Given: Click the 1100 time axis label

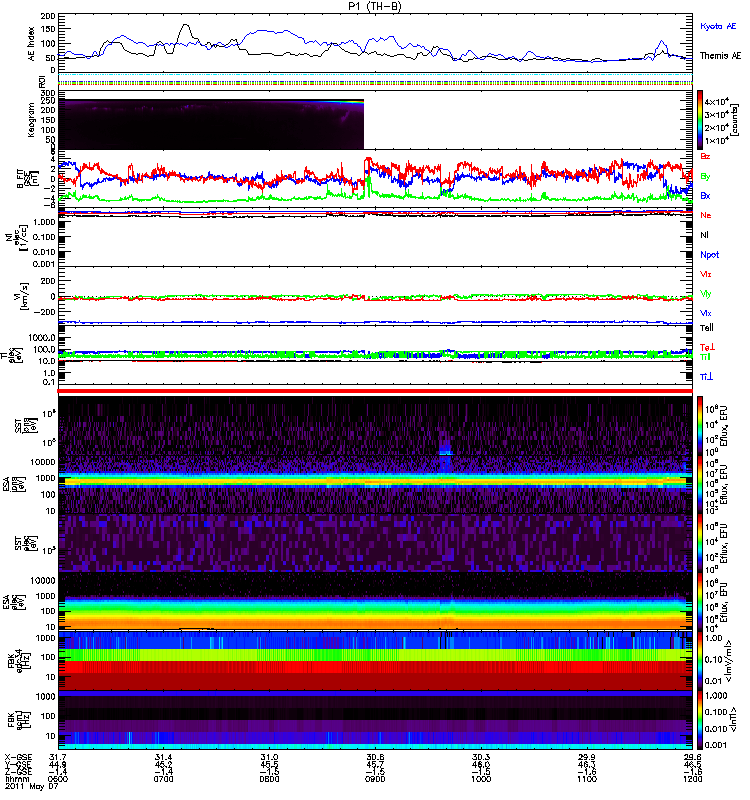Looking at the screenshot, I should tap(587, 779).
